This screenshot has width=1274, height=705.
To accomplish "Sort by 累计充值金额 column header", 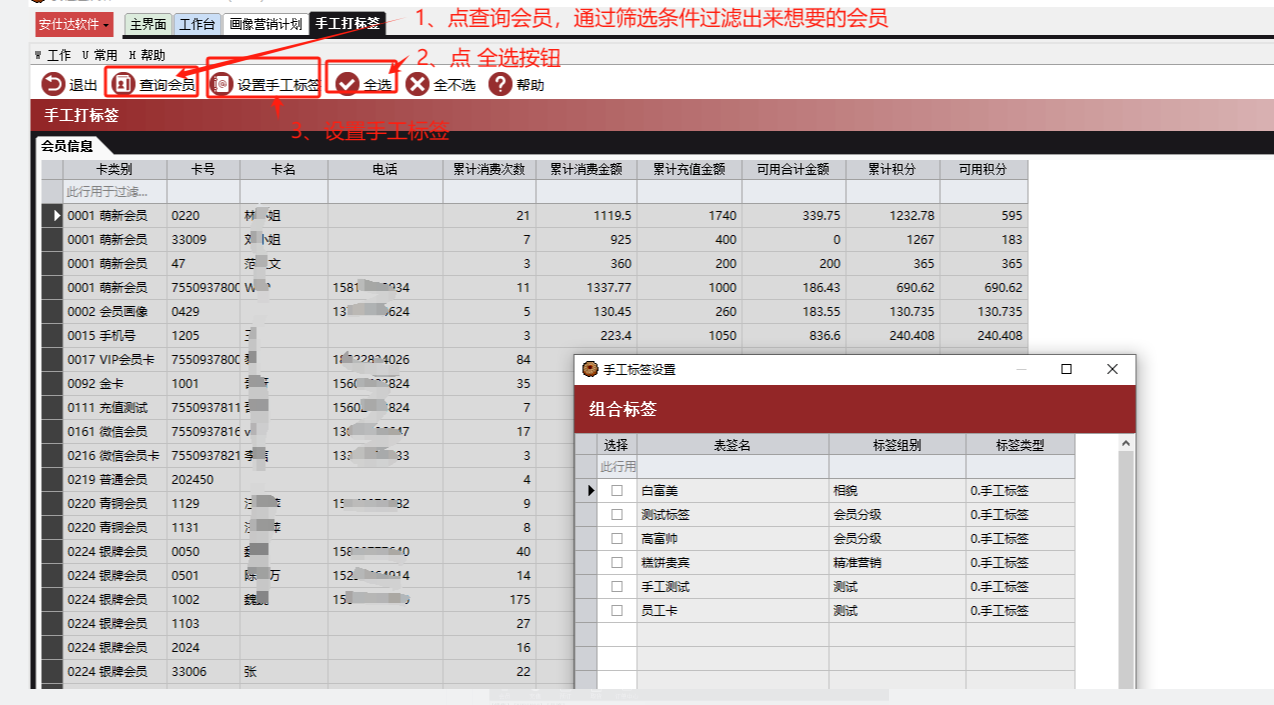I will click(x=689, y=169).
